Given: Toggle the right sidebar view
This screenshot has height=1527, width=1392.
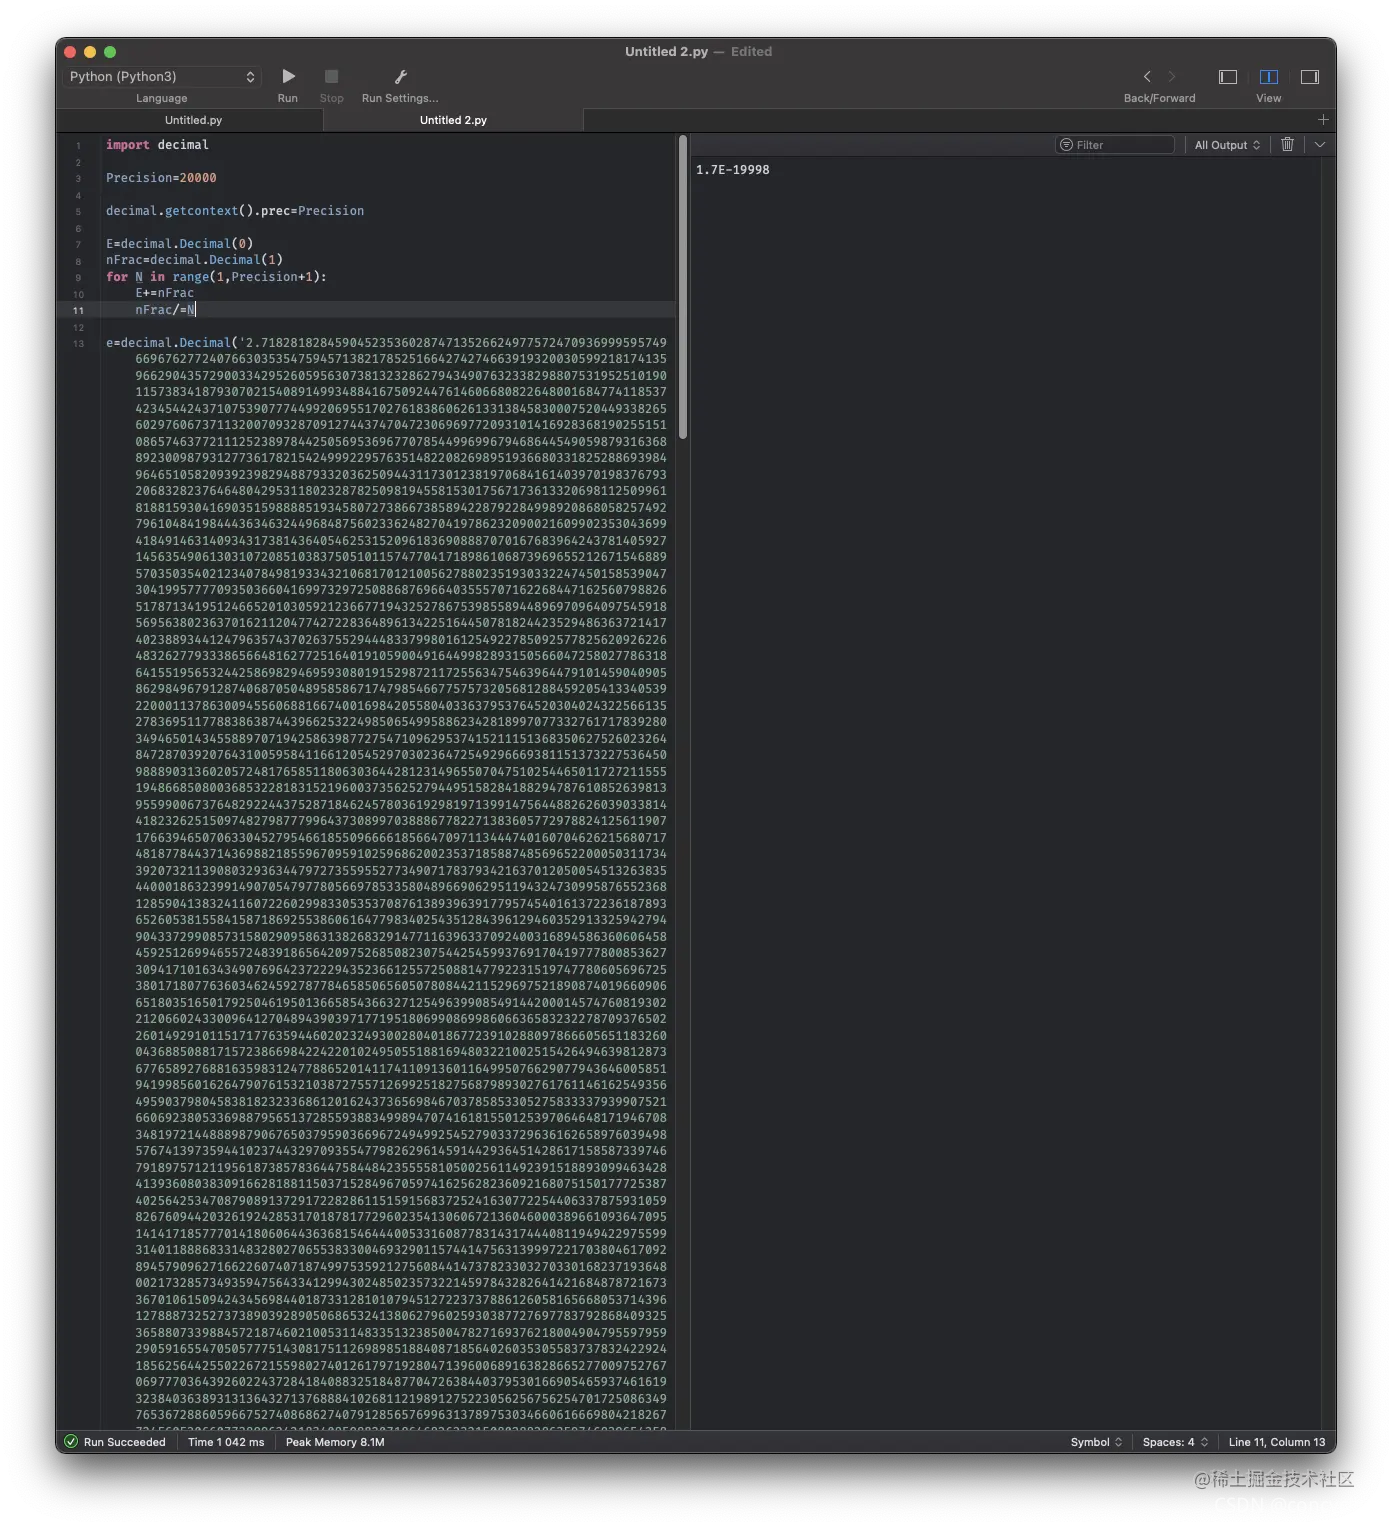Looking at the screenshot, I should [x=1310, y=77].
